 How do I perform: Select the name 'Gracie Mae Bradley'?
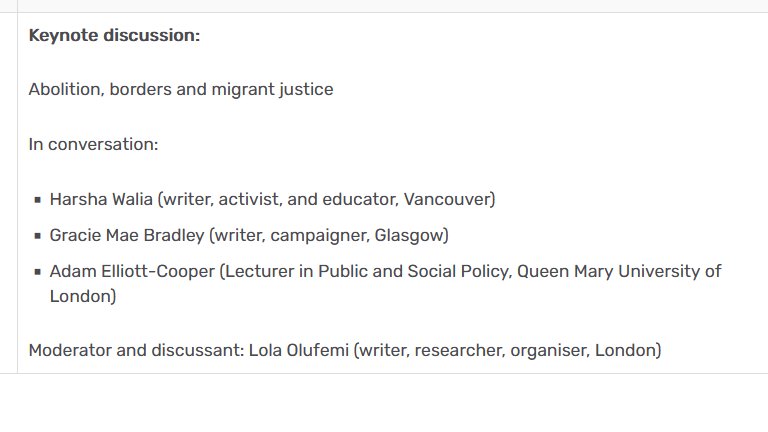point(127,236)
